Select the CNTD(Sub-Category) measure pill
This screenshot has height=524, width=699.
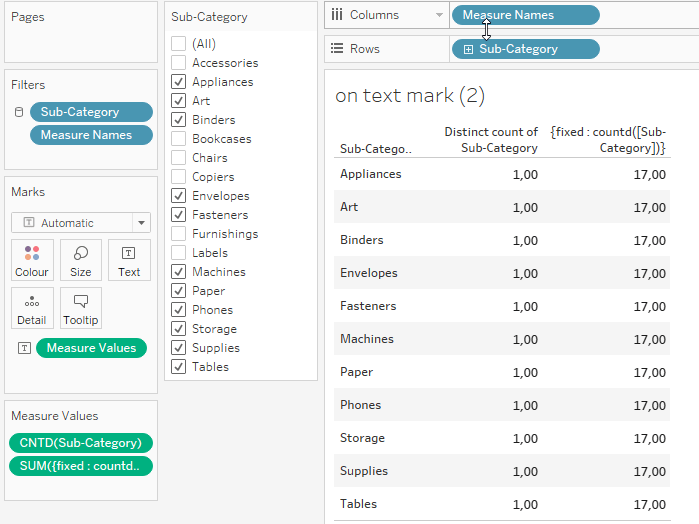pos(81,443)
